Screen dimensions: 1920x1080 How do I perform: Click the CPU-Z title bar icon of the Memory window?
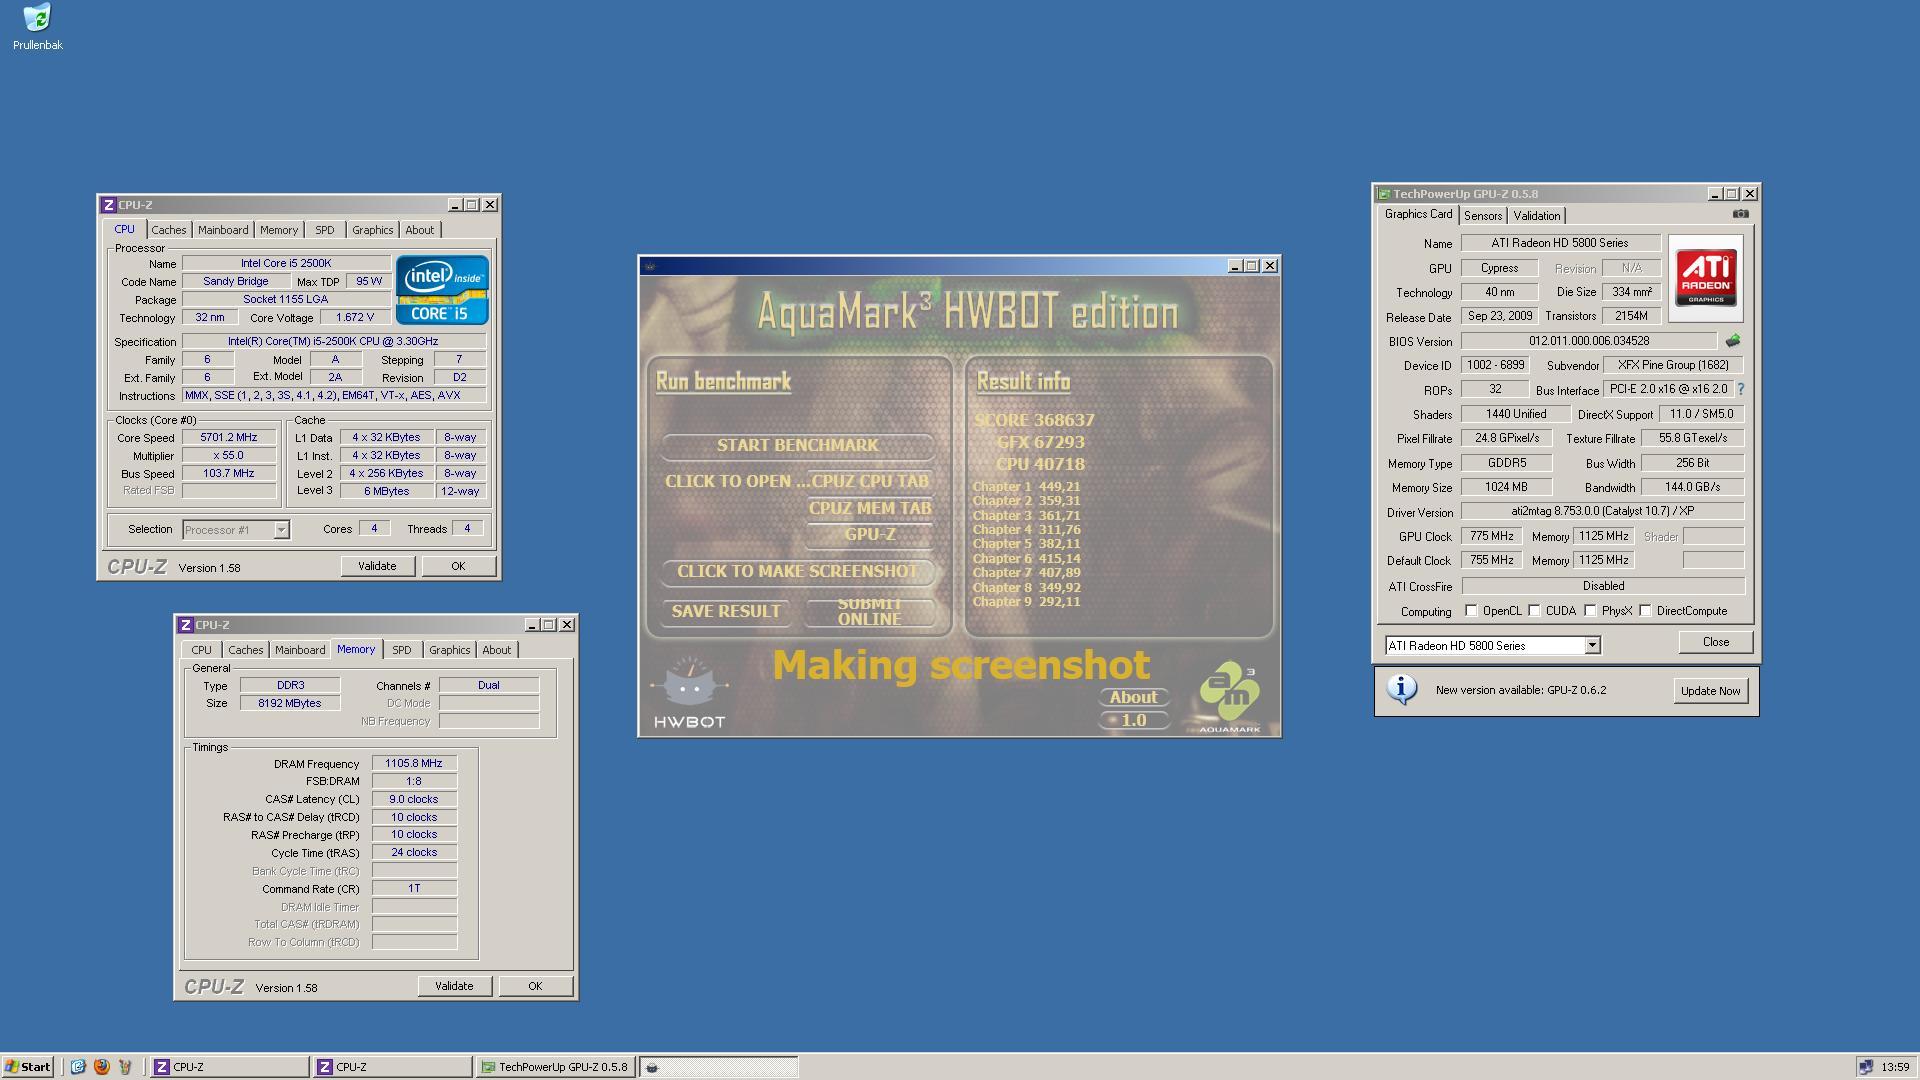tap(186, 625)
